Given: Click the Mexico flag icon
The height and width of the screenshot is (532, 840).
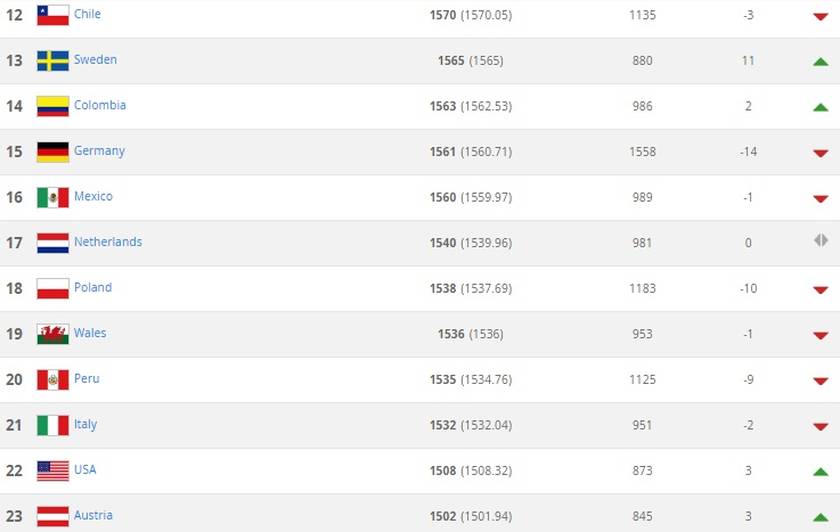Looking at the screenshot, I should (x=52, y=197).
